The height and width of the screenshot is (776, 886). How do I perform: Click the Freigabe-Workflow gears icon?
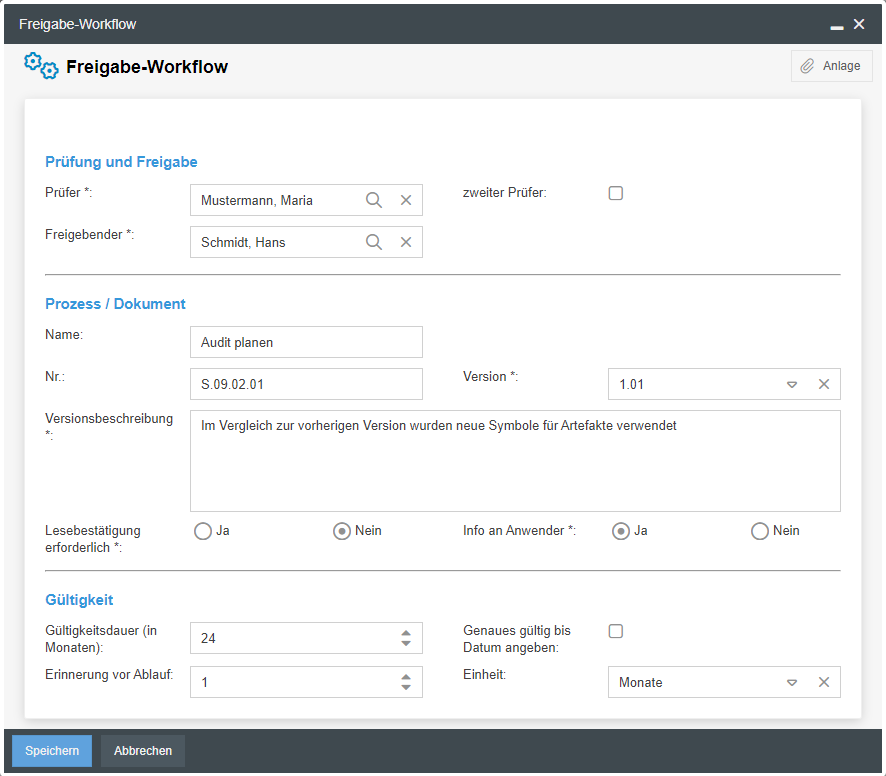41,67
